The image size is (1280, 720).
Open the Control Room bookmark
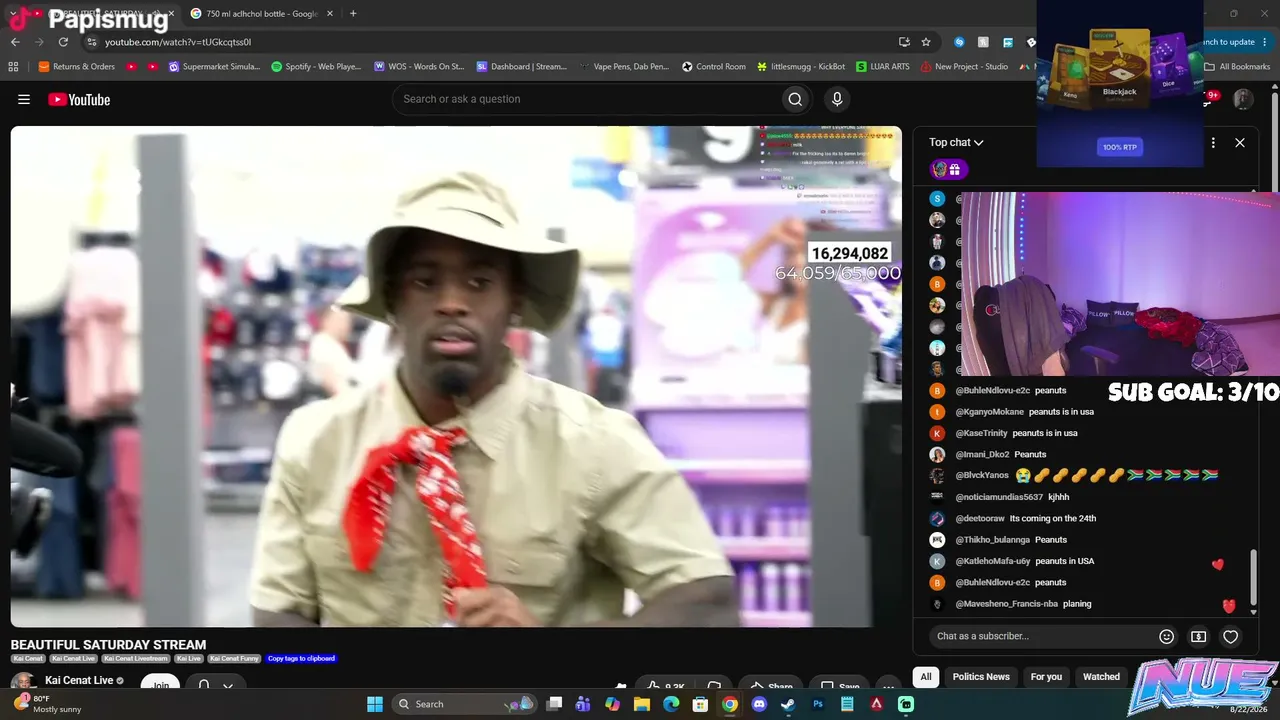tap(714, 67)
